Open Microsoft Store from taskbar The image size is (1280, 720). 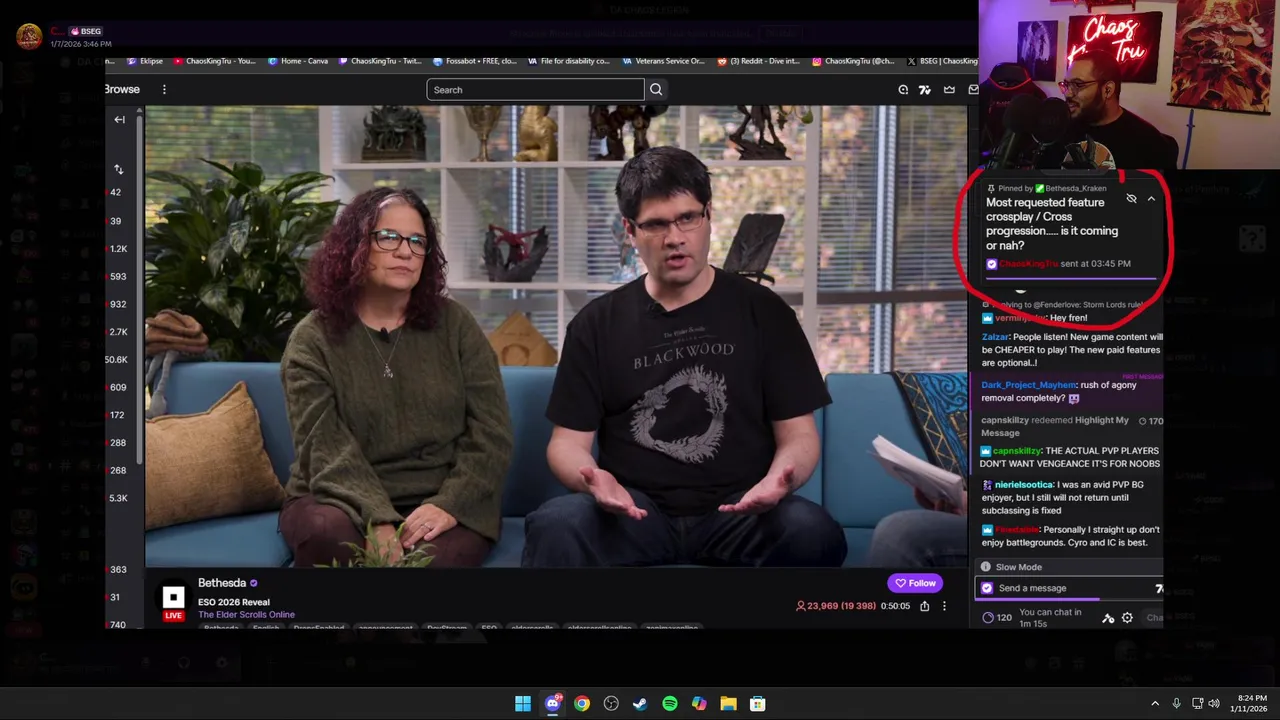pyautogui.click(x=758, y=704)
